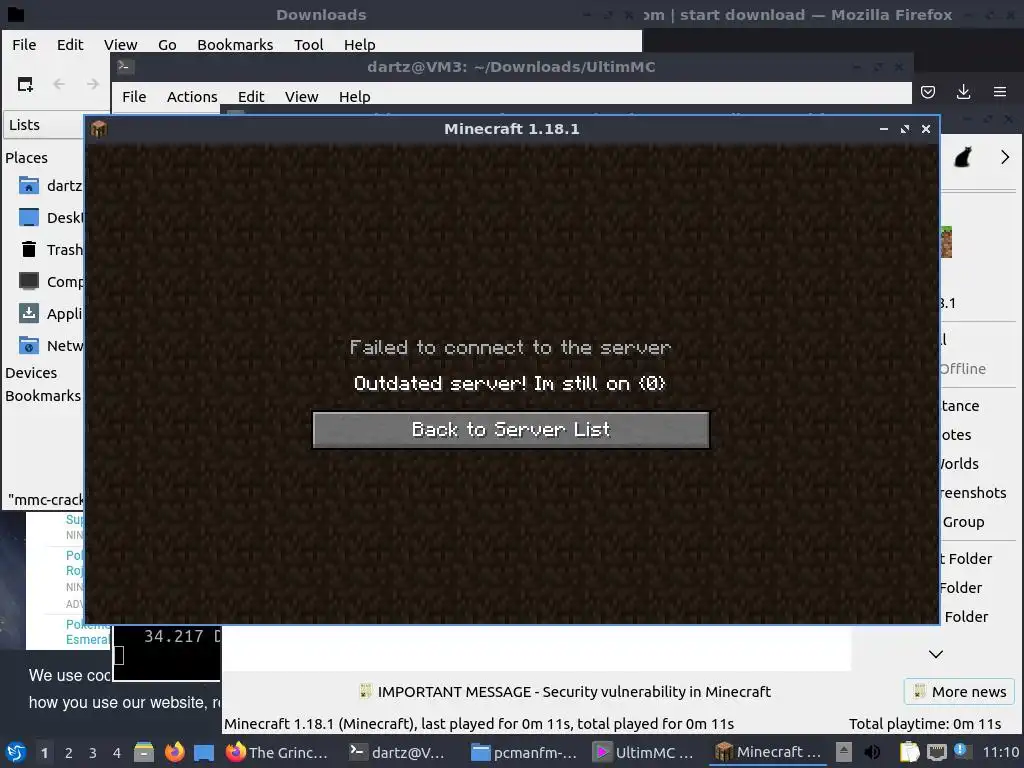
Task: Switch to the dartz@V… terminal taskbar entry
Action: tap(398, 752)
